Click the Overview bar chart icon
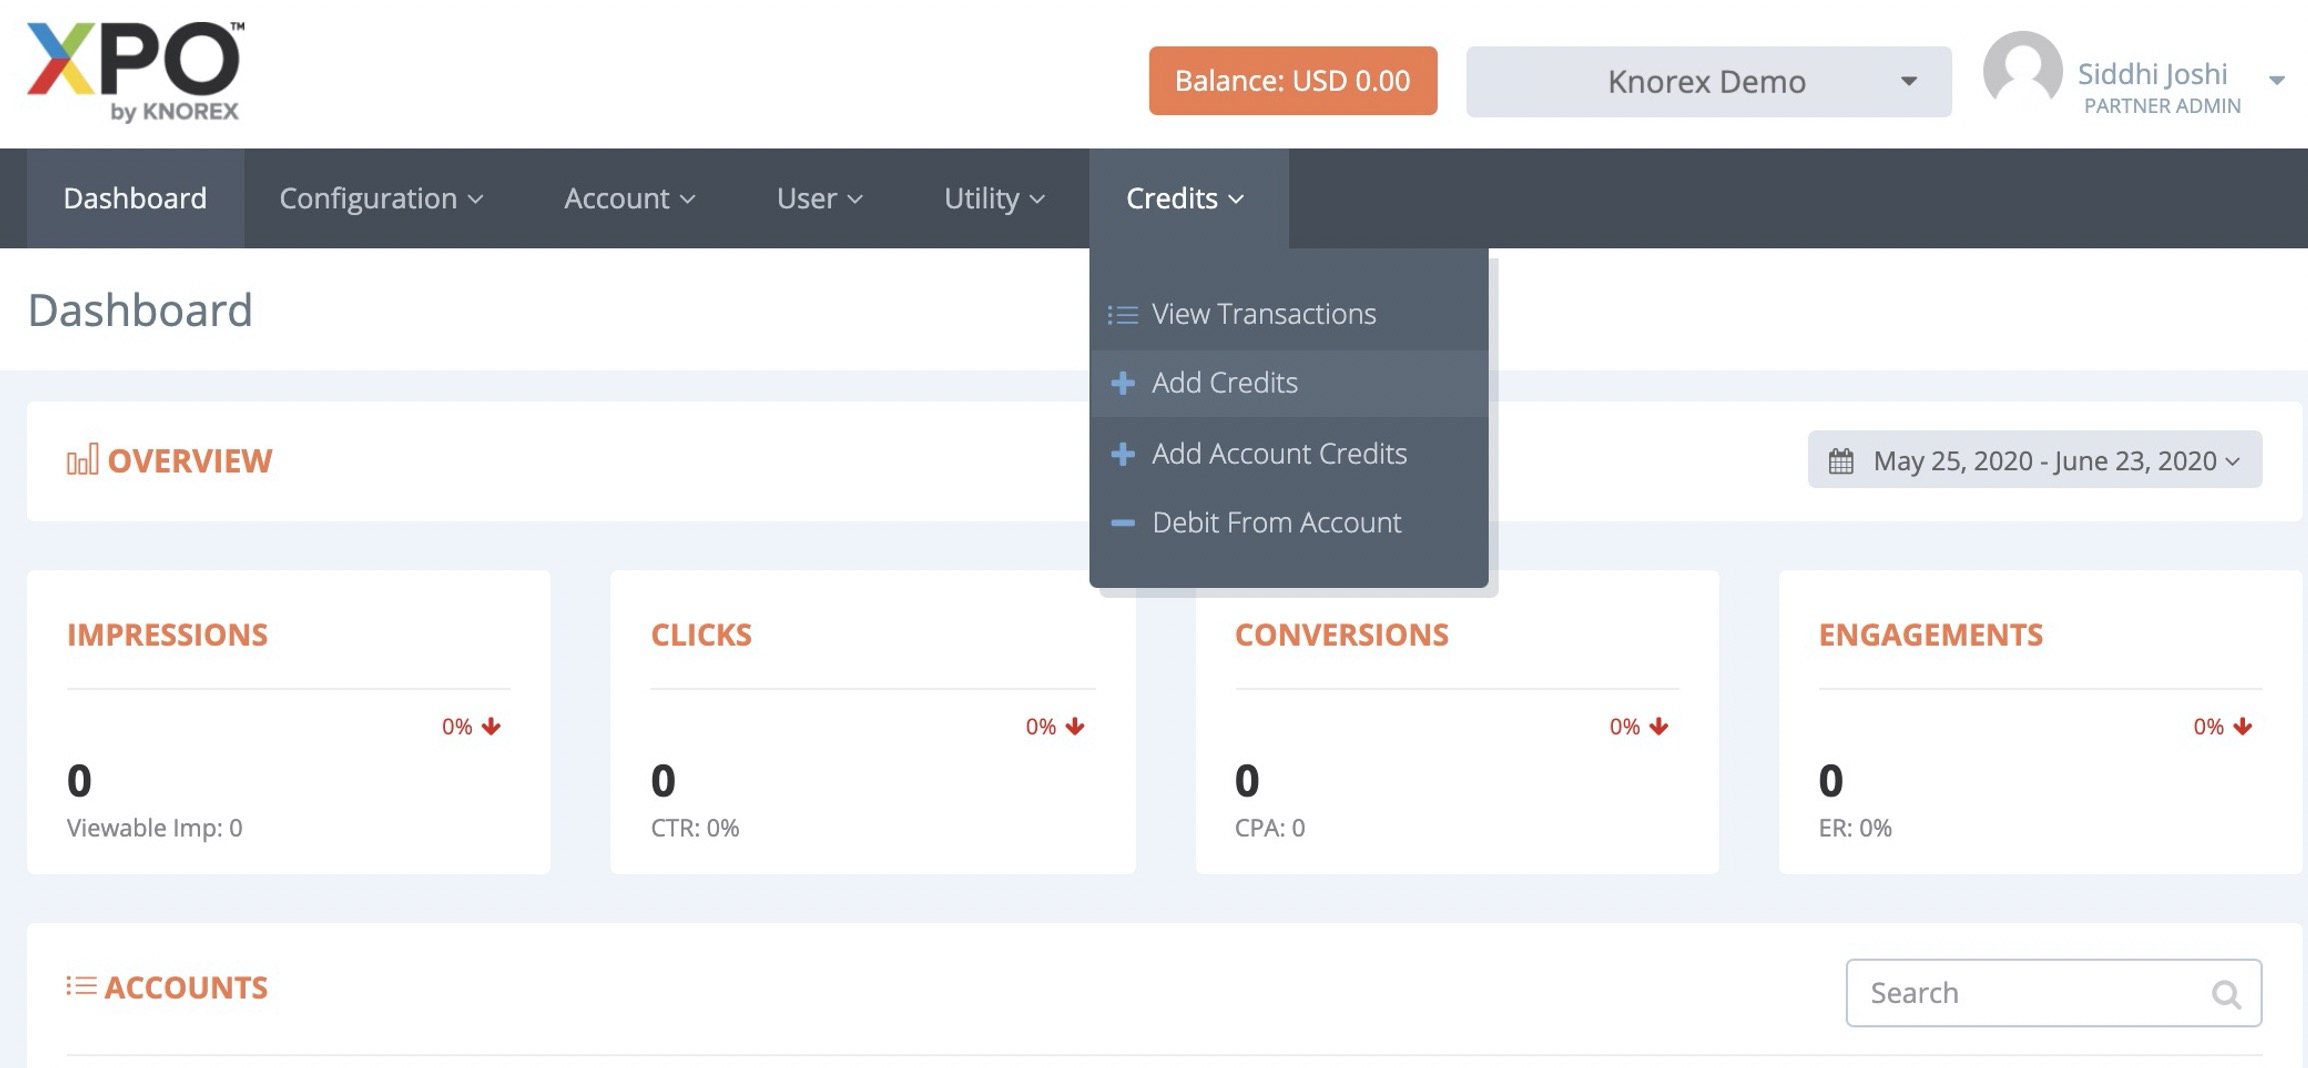Screen dimensions: 2308x1068 point(82,460)
